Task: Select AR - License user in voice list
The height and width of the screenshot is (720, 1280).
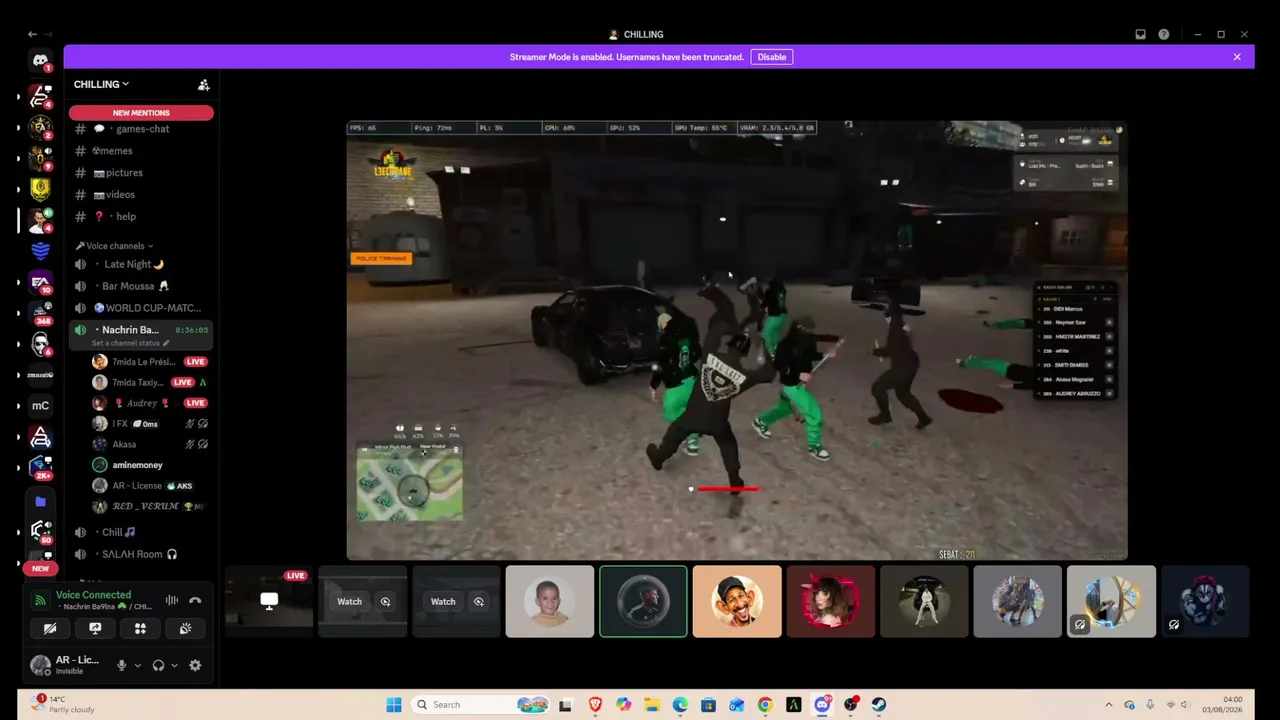Action: point(150,485)
